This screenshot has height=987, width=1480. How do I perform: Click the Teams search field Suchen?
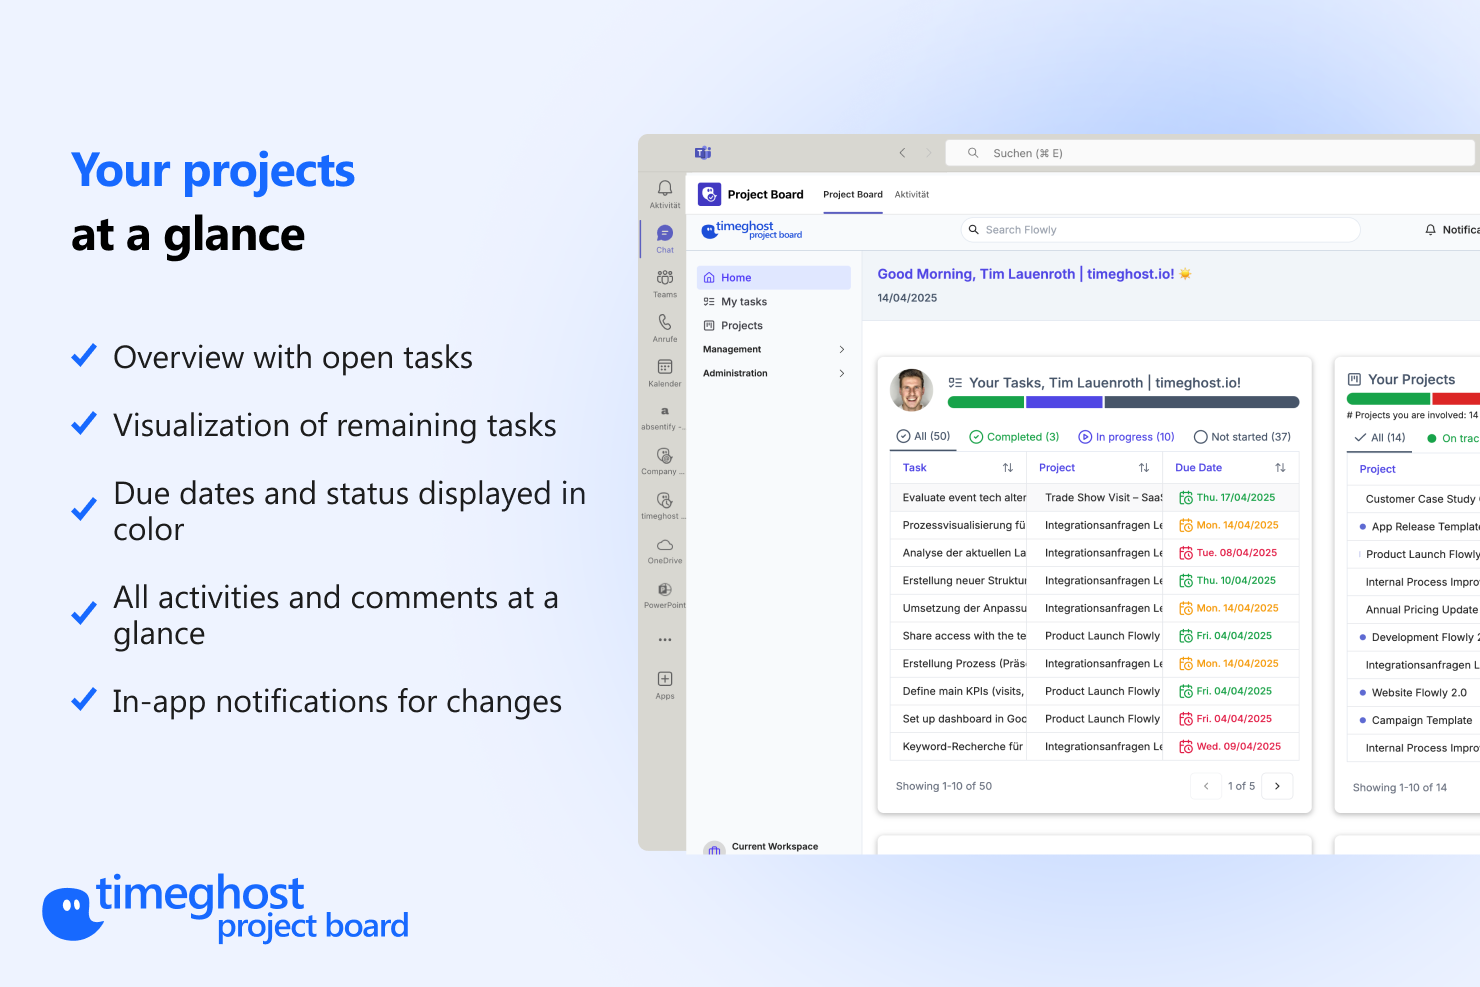coord(1210,153)
